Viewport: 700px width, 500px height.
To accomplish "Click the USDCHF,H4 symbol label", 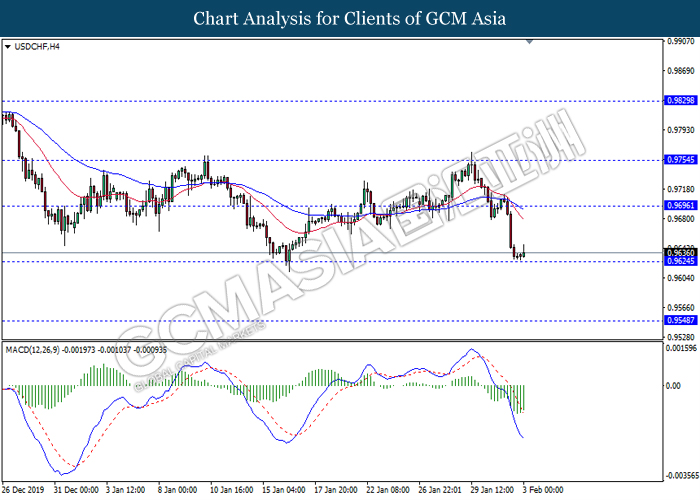I will click(x=37, y=46).
